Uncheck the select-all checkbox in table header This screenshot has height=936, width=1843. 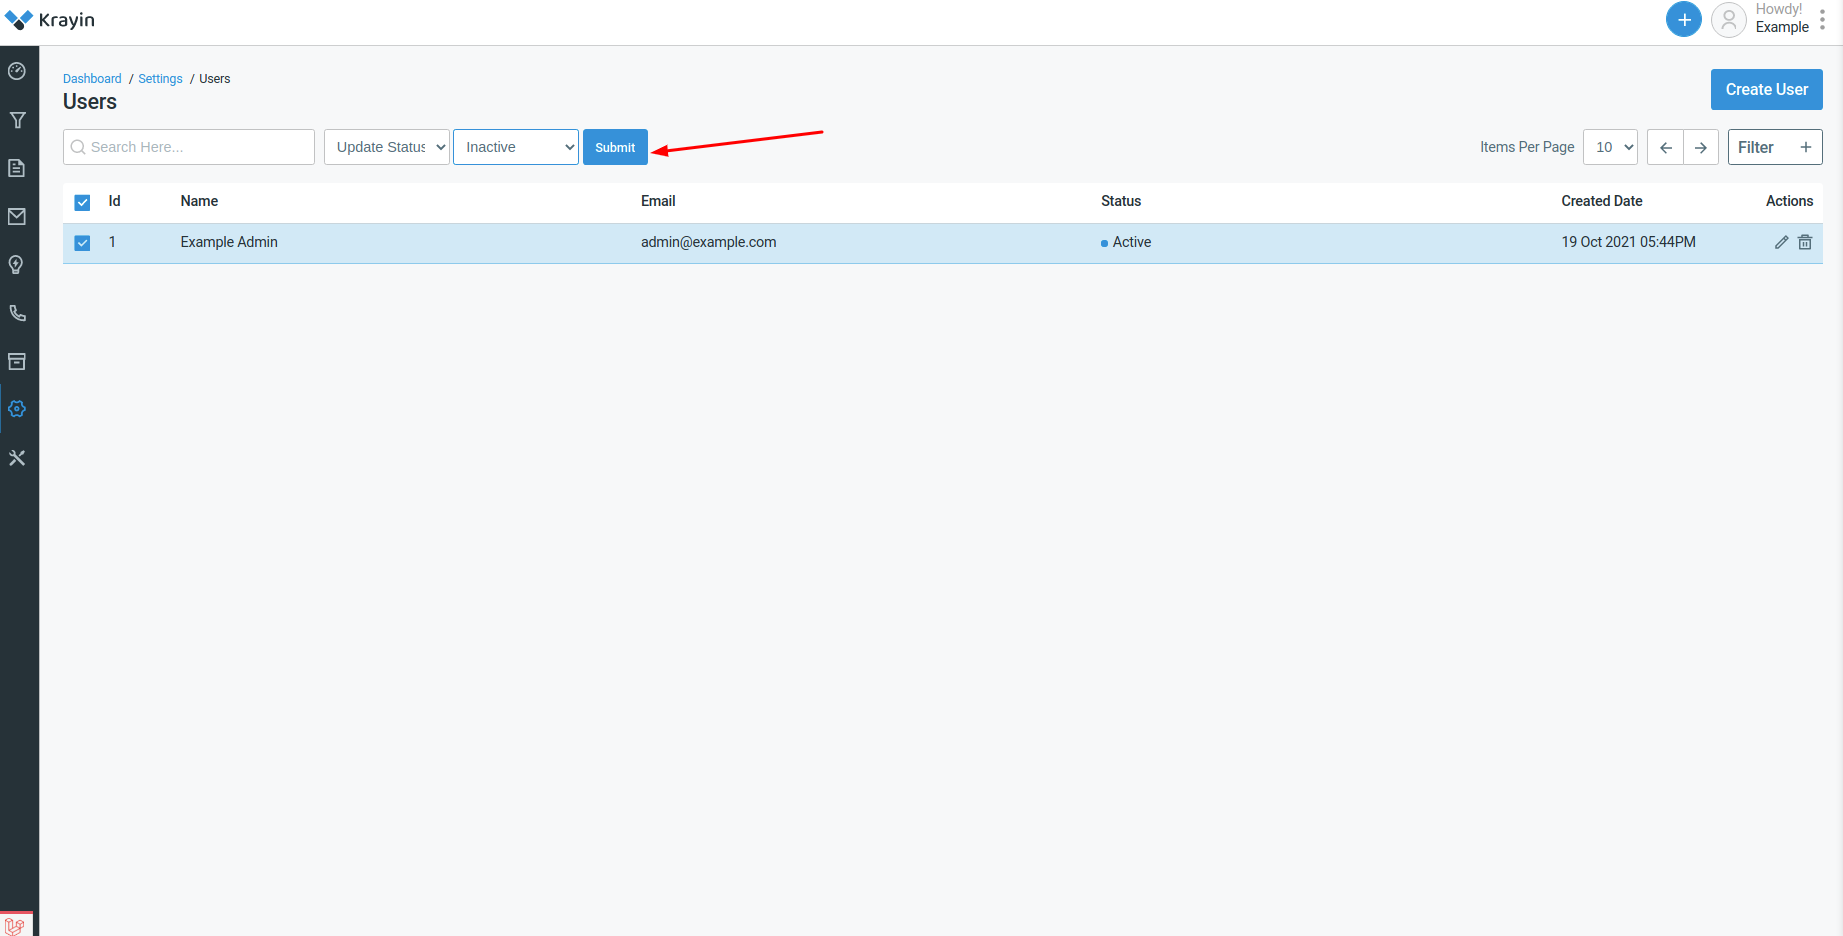(81, 202)
